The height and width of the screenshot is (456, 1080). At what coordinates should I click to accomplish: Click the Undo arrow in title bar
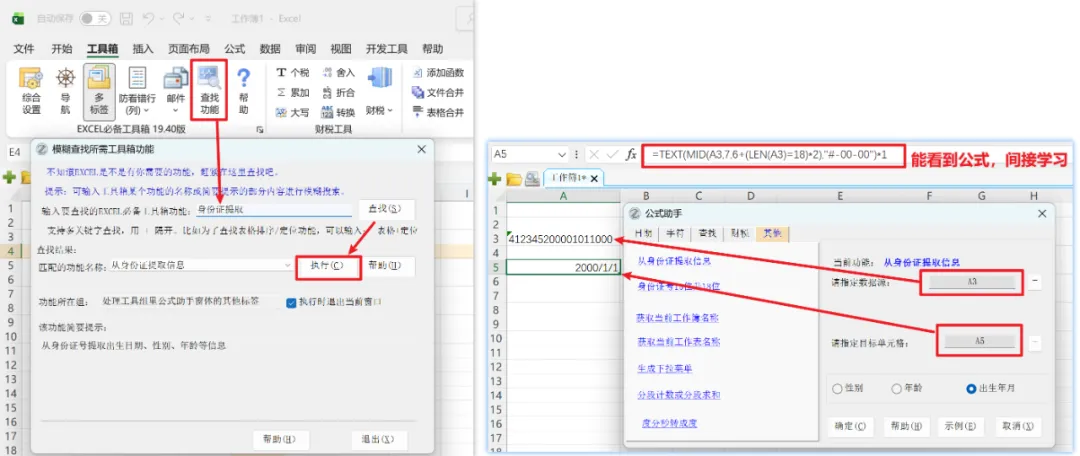pos(149,19)
